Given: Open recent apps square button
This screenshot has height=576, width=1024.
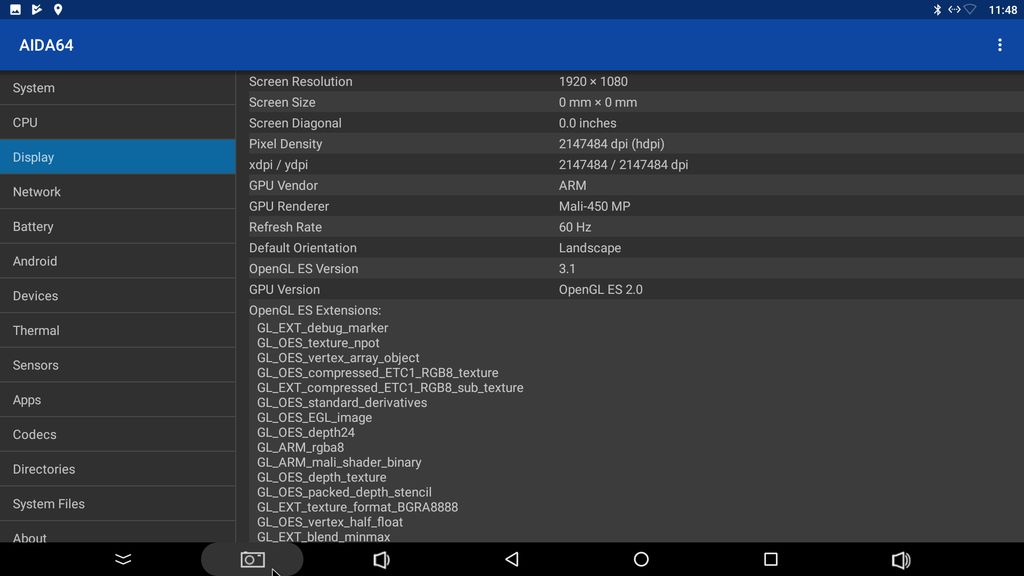Looking at the screenshot, I should [x=770, y=560].
